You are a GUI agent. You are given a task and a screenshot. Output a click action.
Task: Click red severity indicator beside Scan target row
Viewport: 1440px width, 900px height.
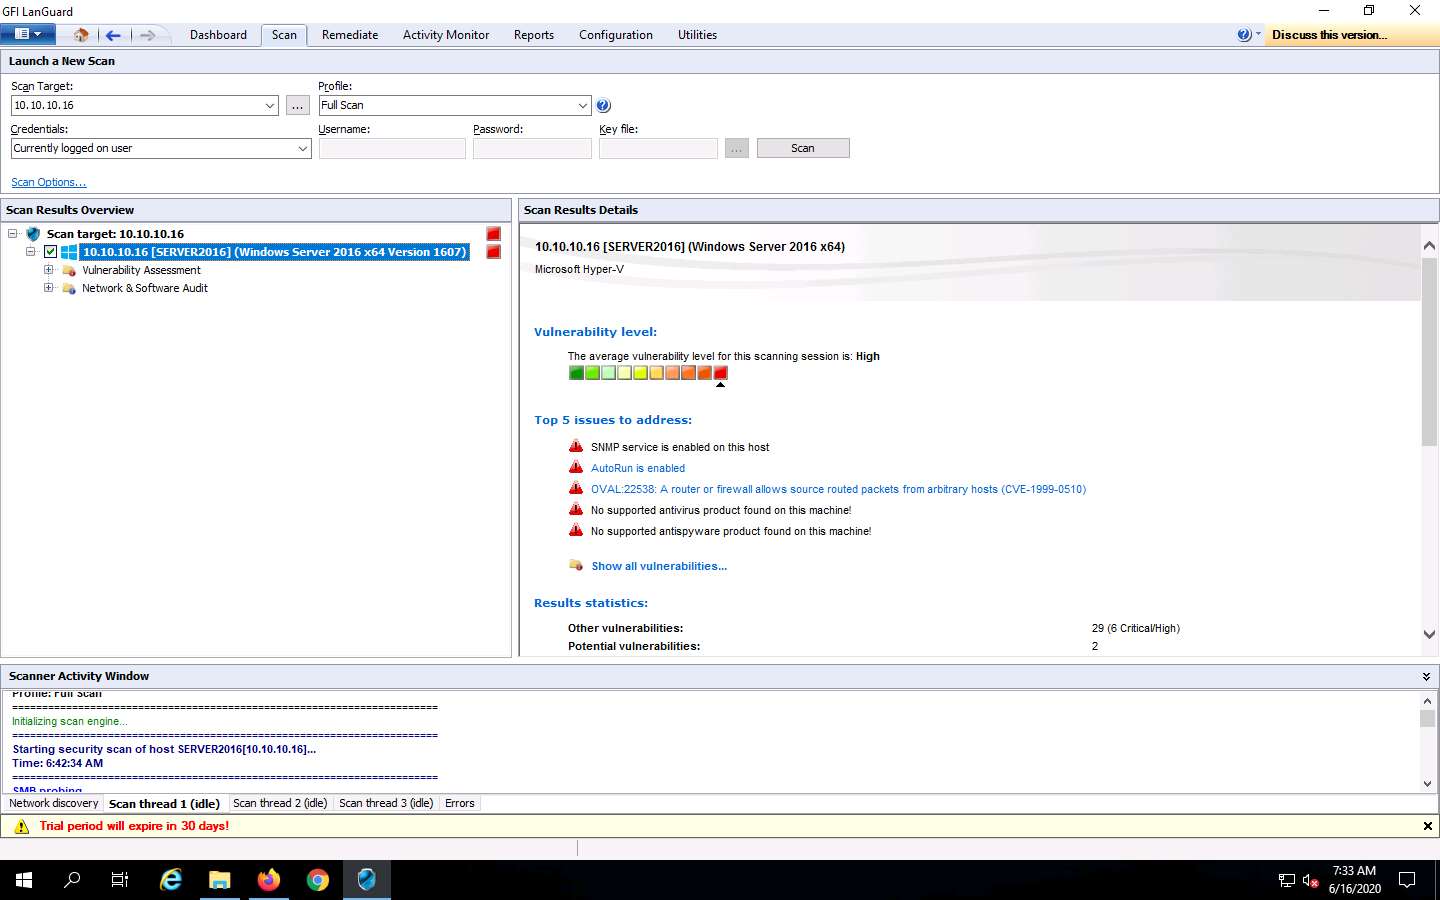point(493,234)
